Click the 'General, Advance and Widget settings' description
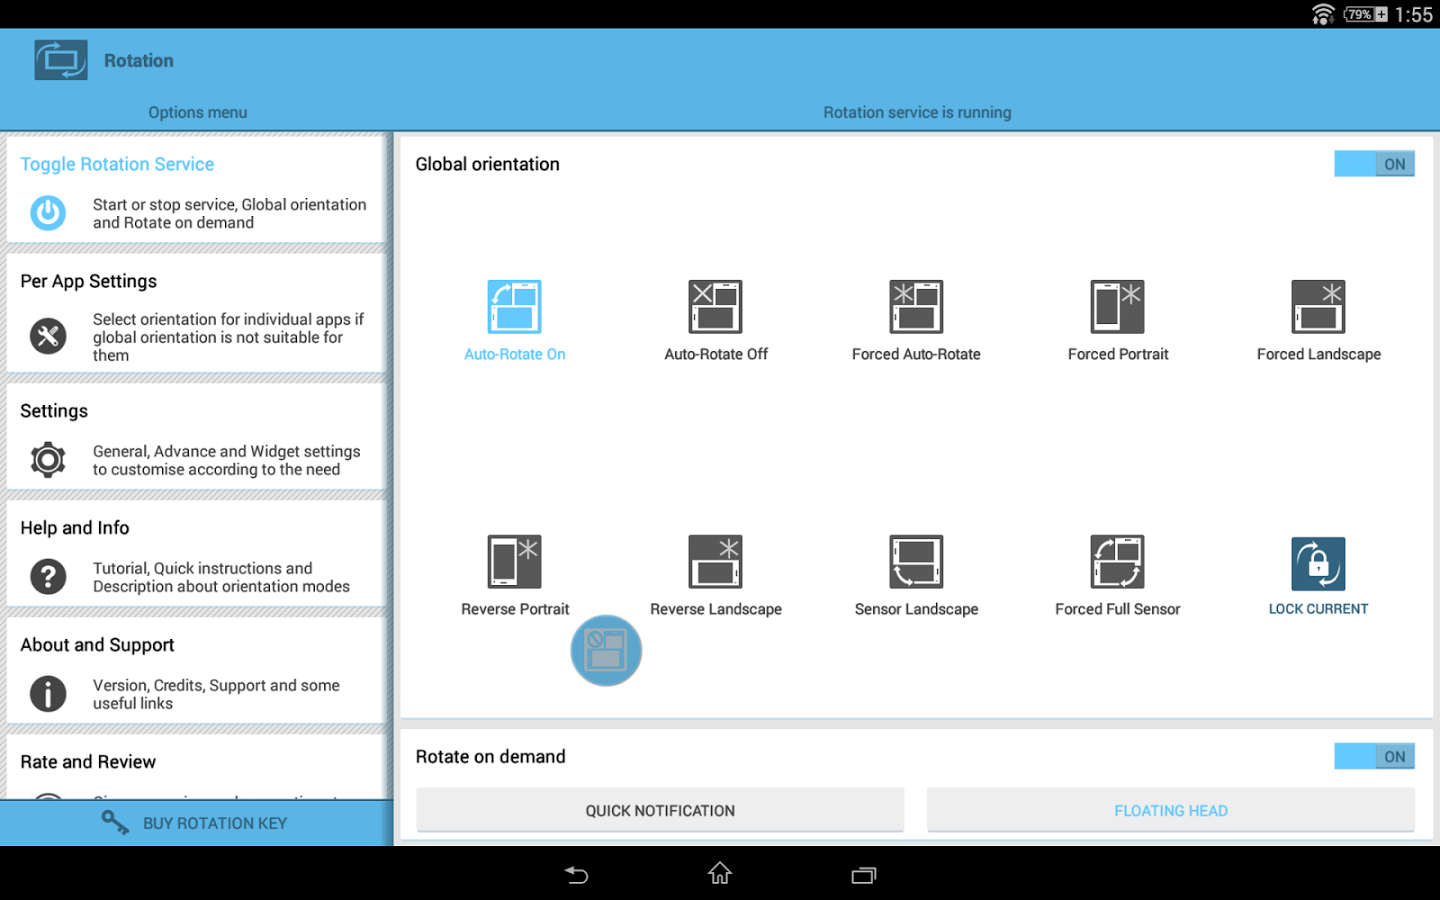The height and width of the screenshot is (900, 1440). coord(227,460)
